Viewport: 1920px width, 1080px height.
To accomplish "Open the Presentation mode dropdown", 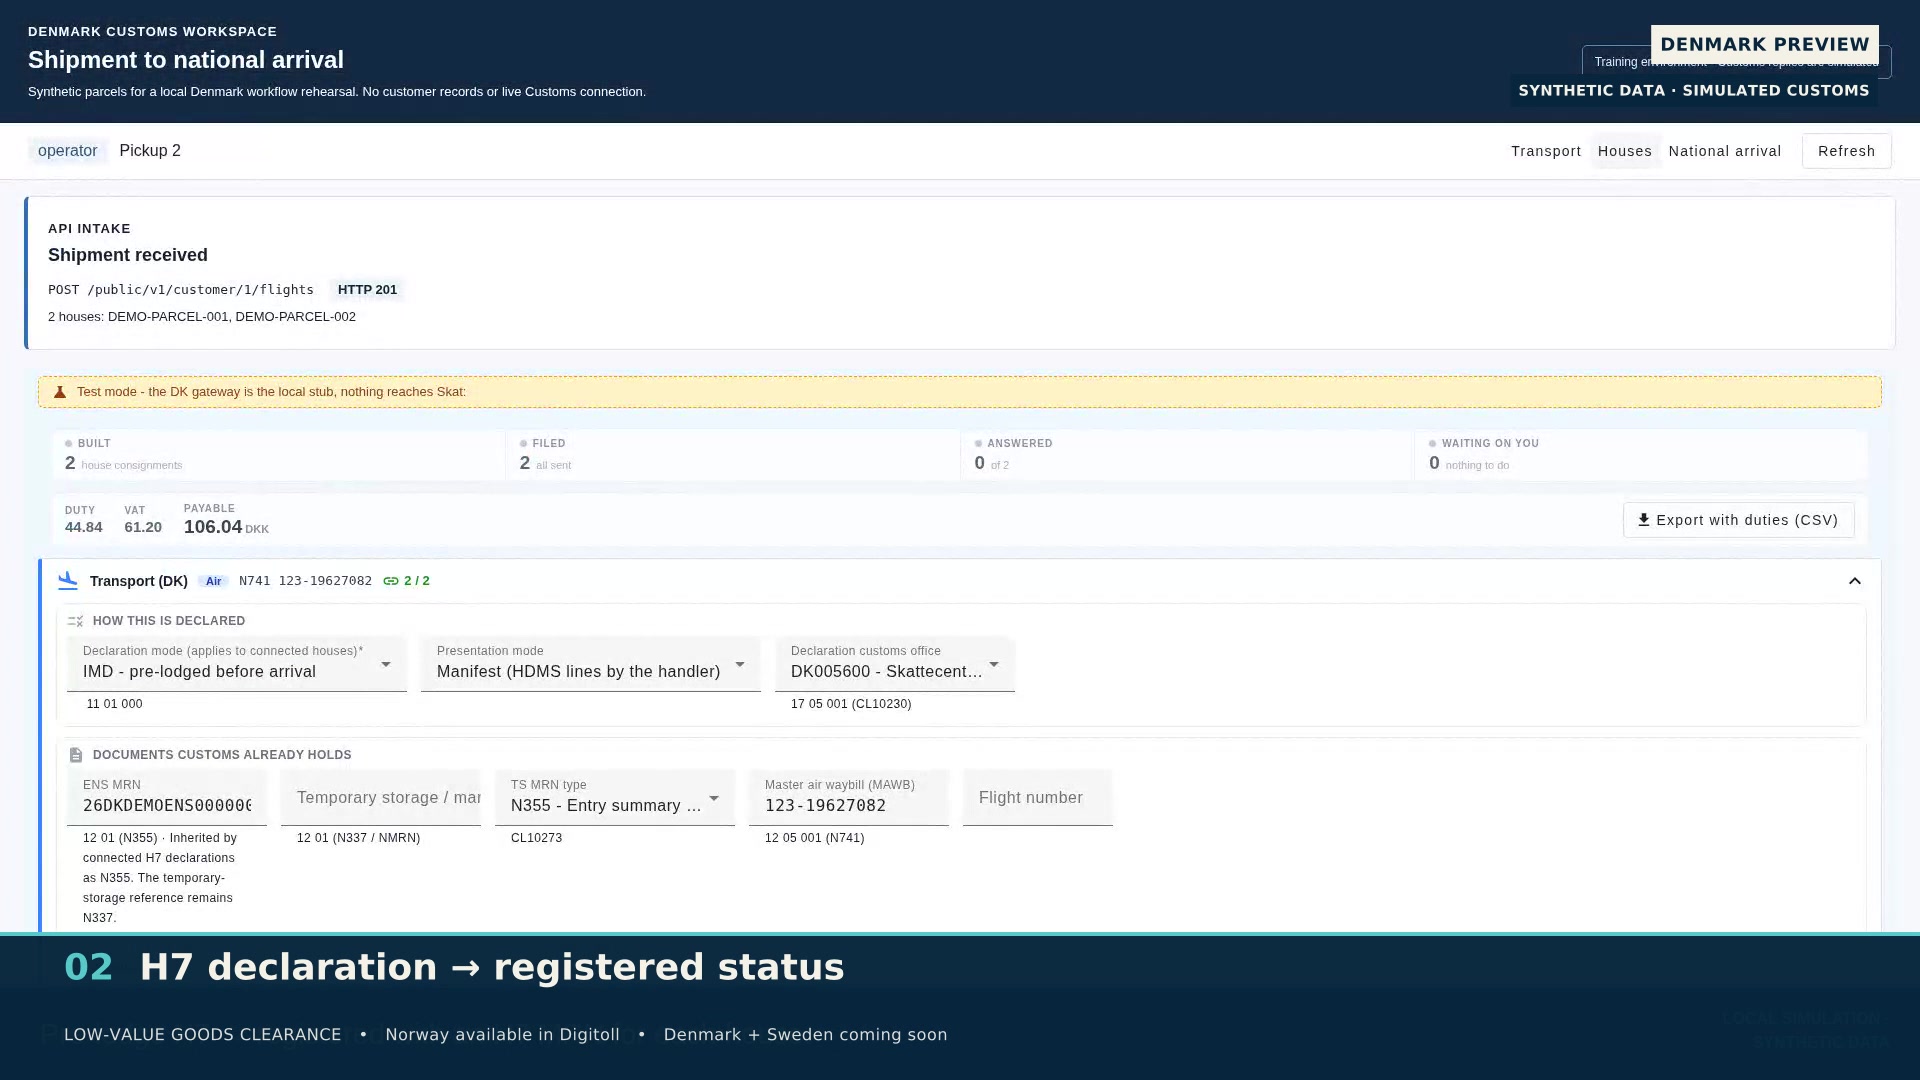I will pyautogui.click(x=591, y=664).
